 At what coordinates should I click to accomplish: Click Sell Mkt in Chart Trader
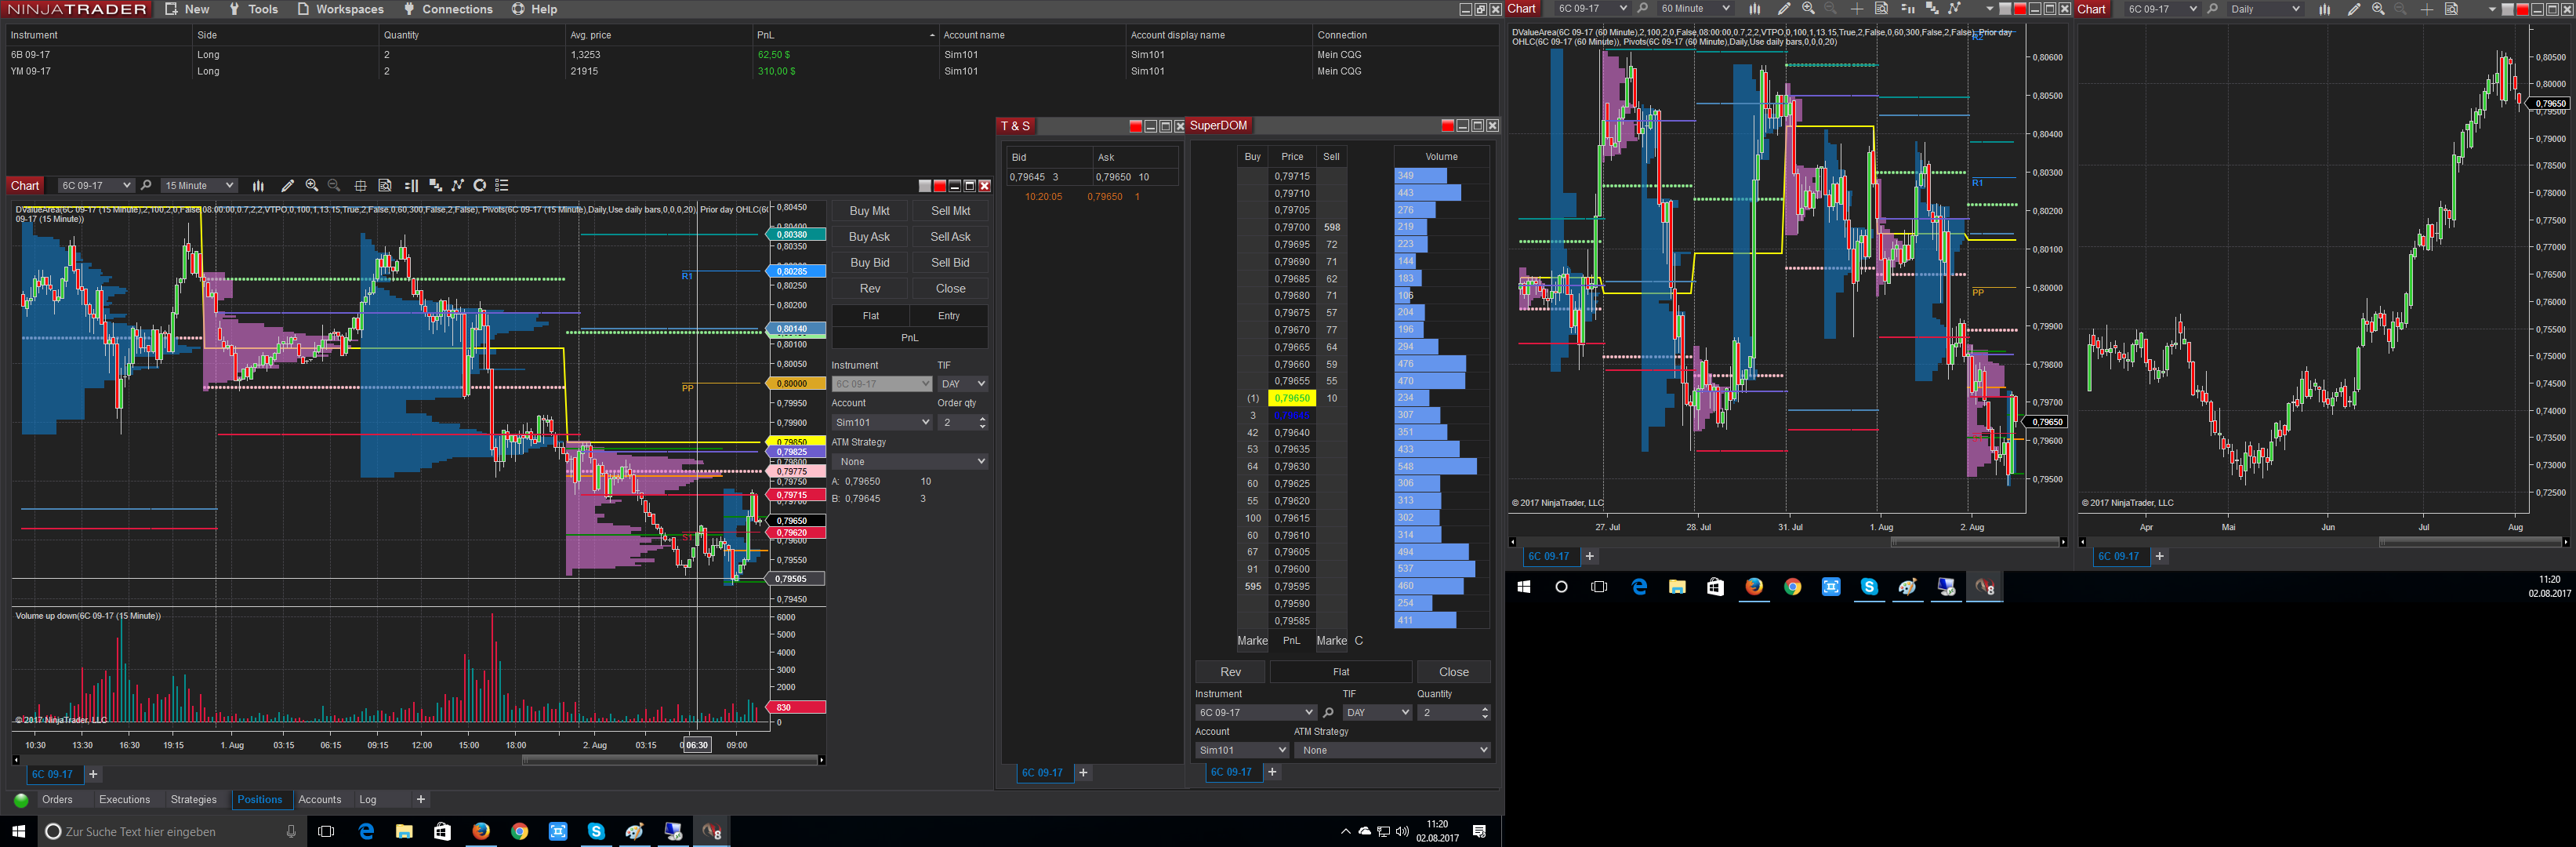pyautogui.click(x=950, y=211)
